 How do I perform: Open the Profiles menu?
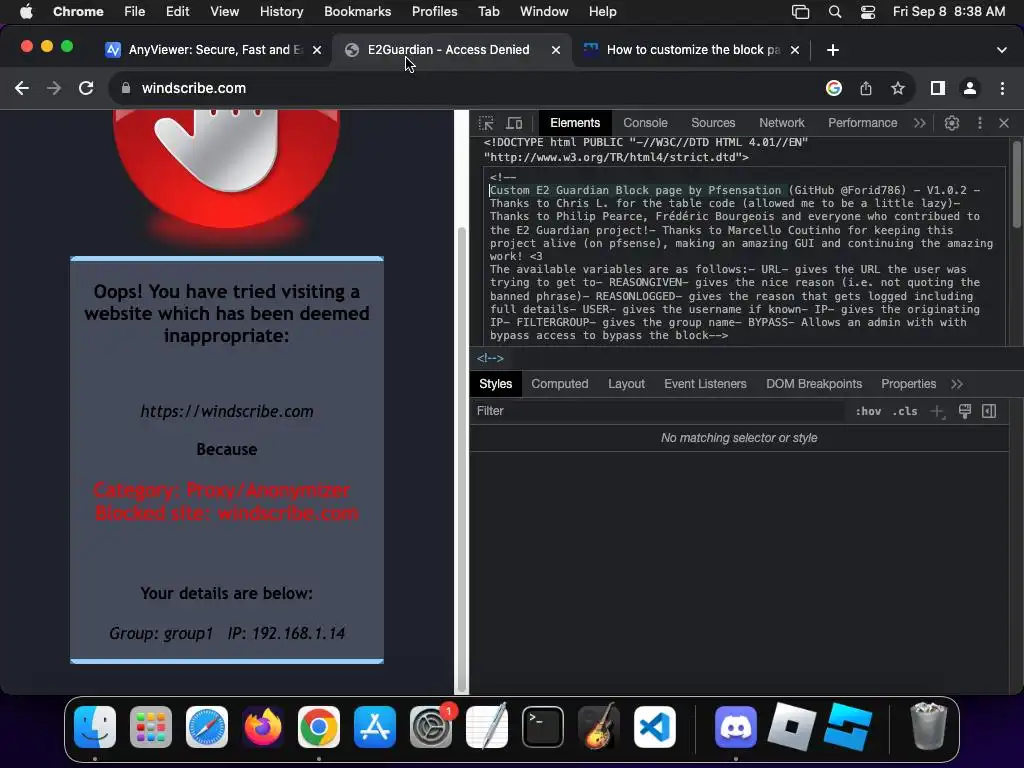434,12
